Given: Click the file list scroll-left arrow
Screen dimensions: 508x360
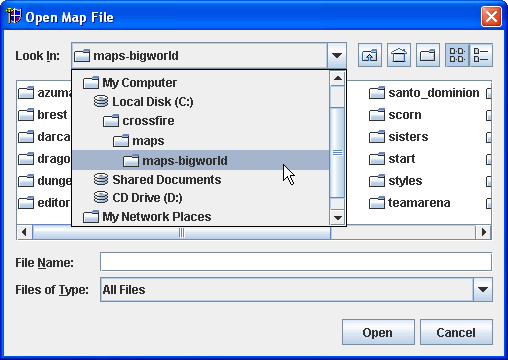Looking at the screenshot, I should click(24, 232).
